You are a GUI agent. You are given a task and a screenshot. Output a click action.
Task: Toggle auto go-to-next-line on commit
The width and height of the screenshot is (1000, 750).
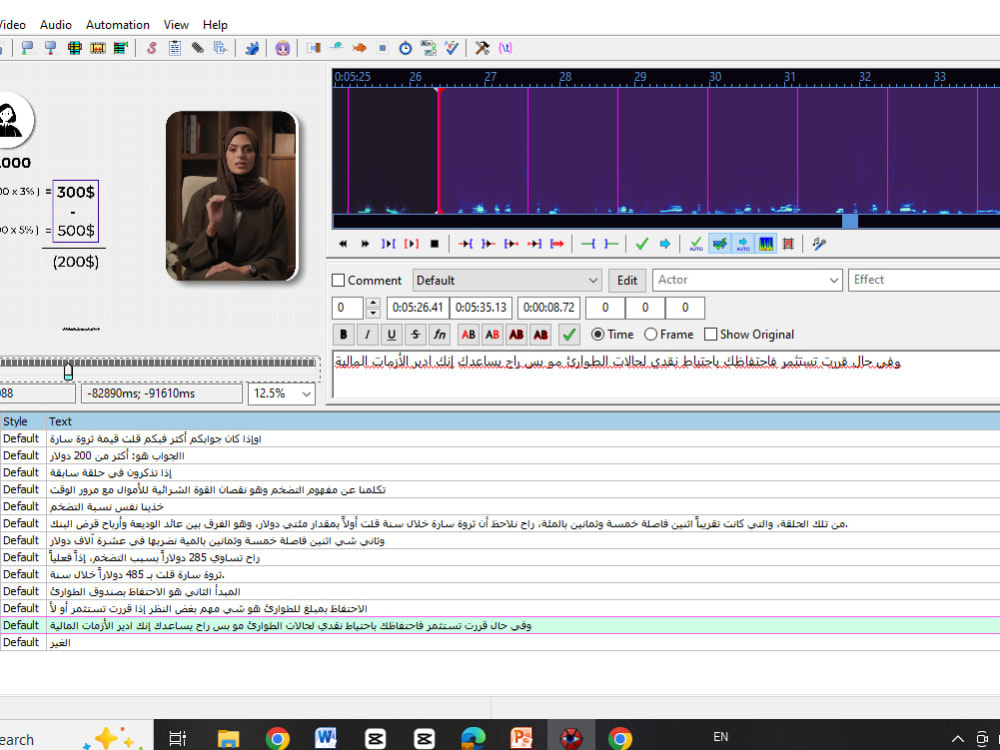coord(719,244)
